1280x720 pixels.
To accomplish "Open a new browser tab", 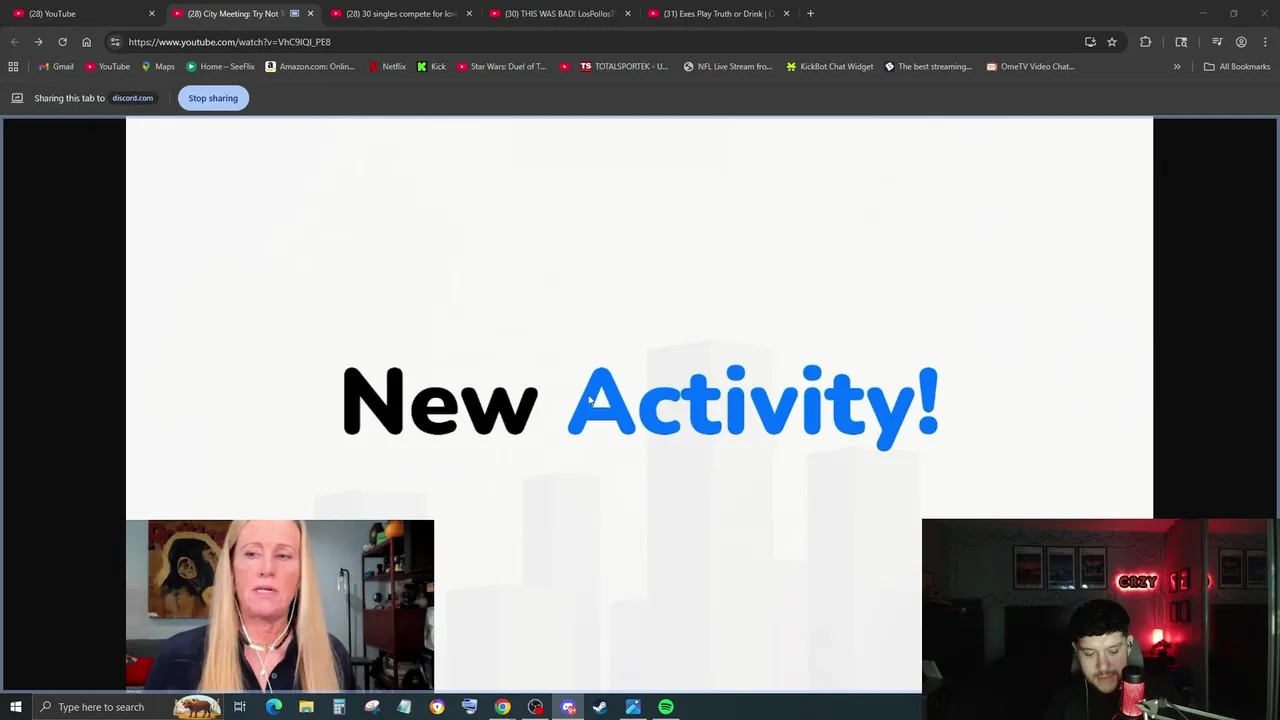I will [811, 14].
